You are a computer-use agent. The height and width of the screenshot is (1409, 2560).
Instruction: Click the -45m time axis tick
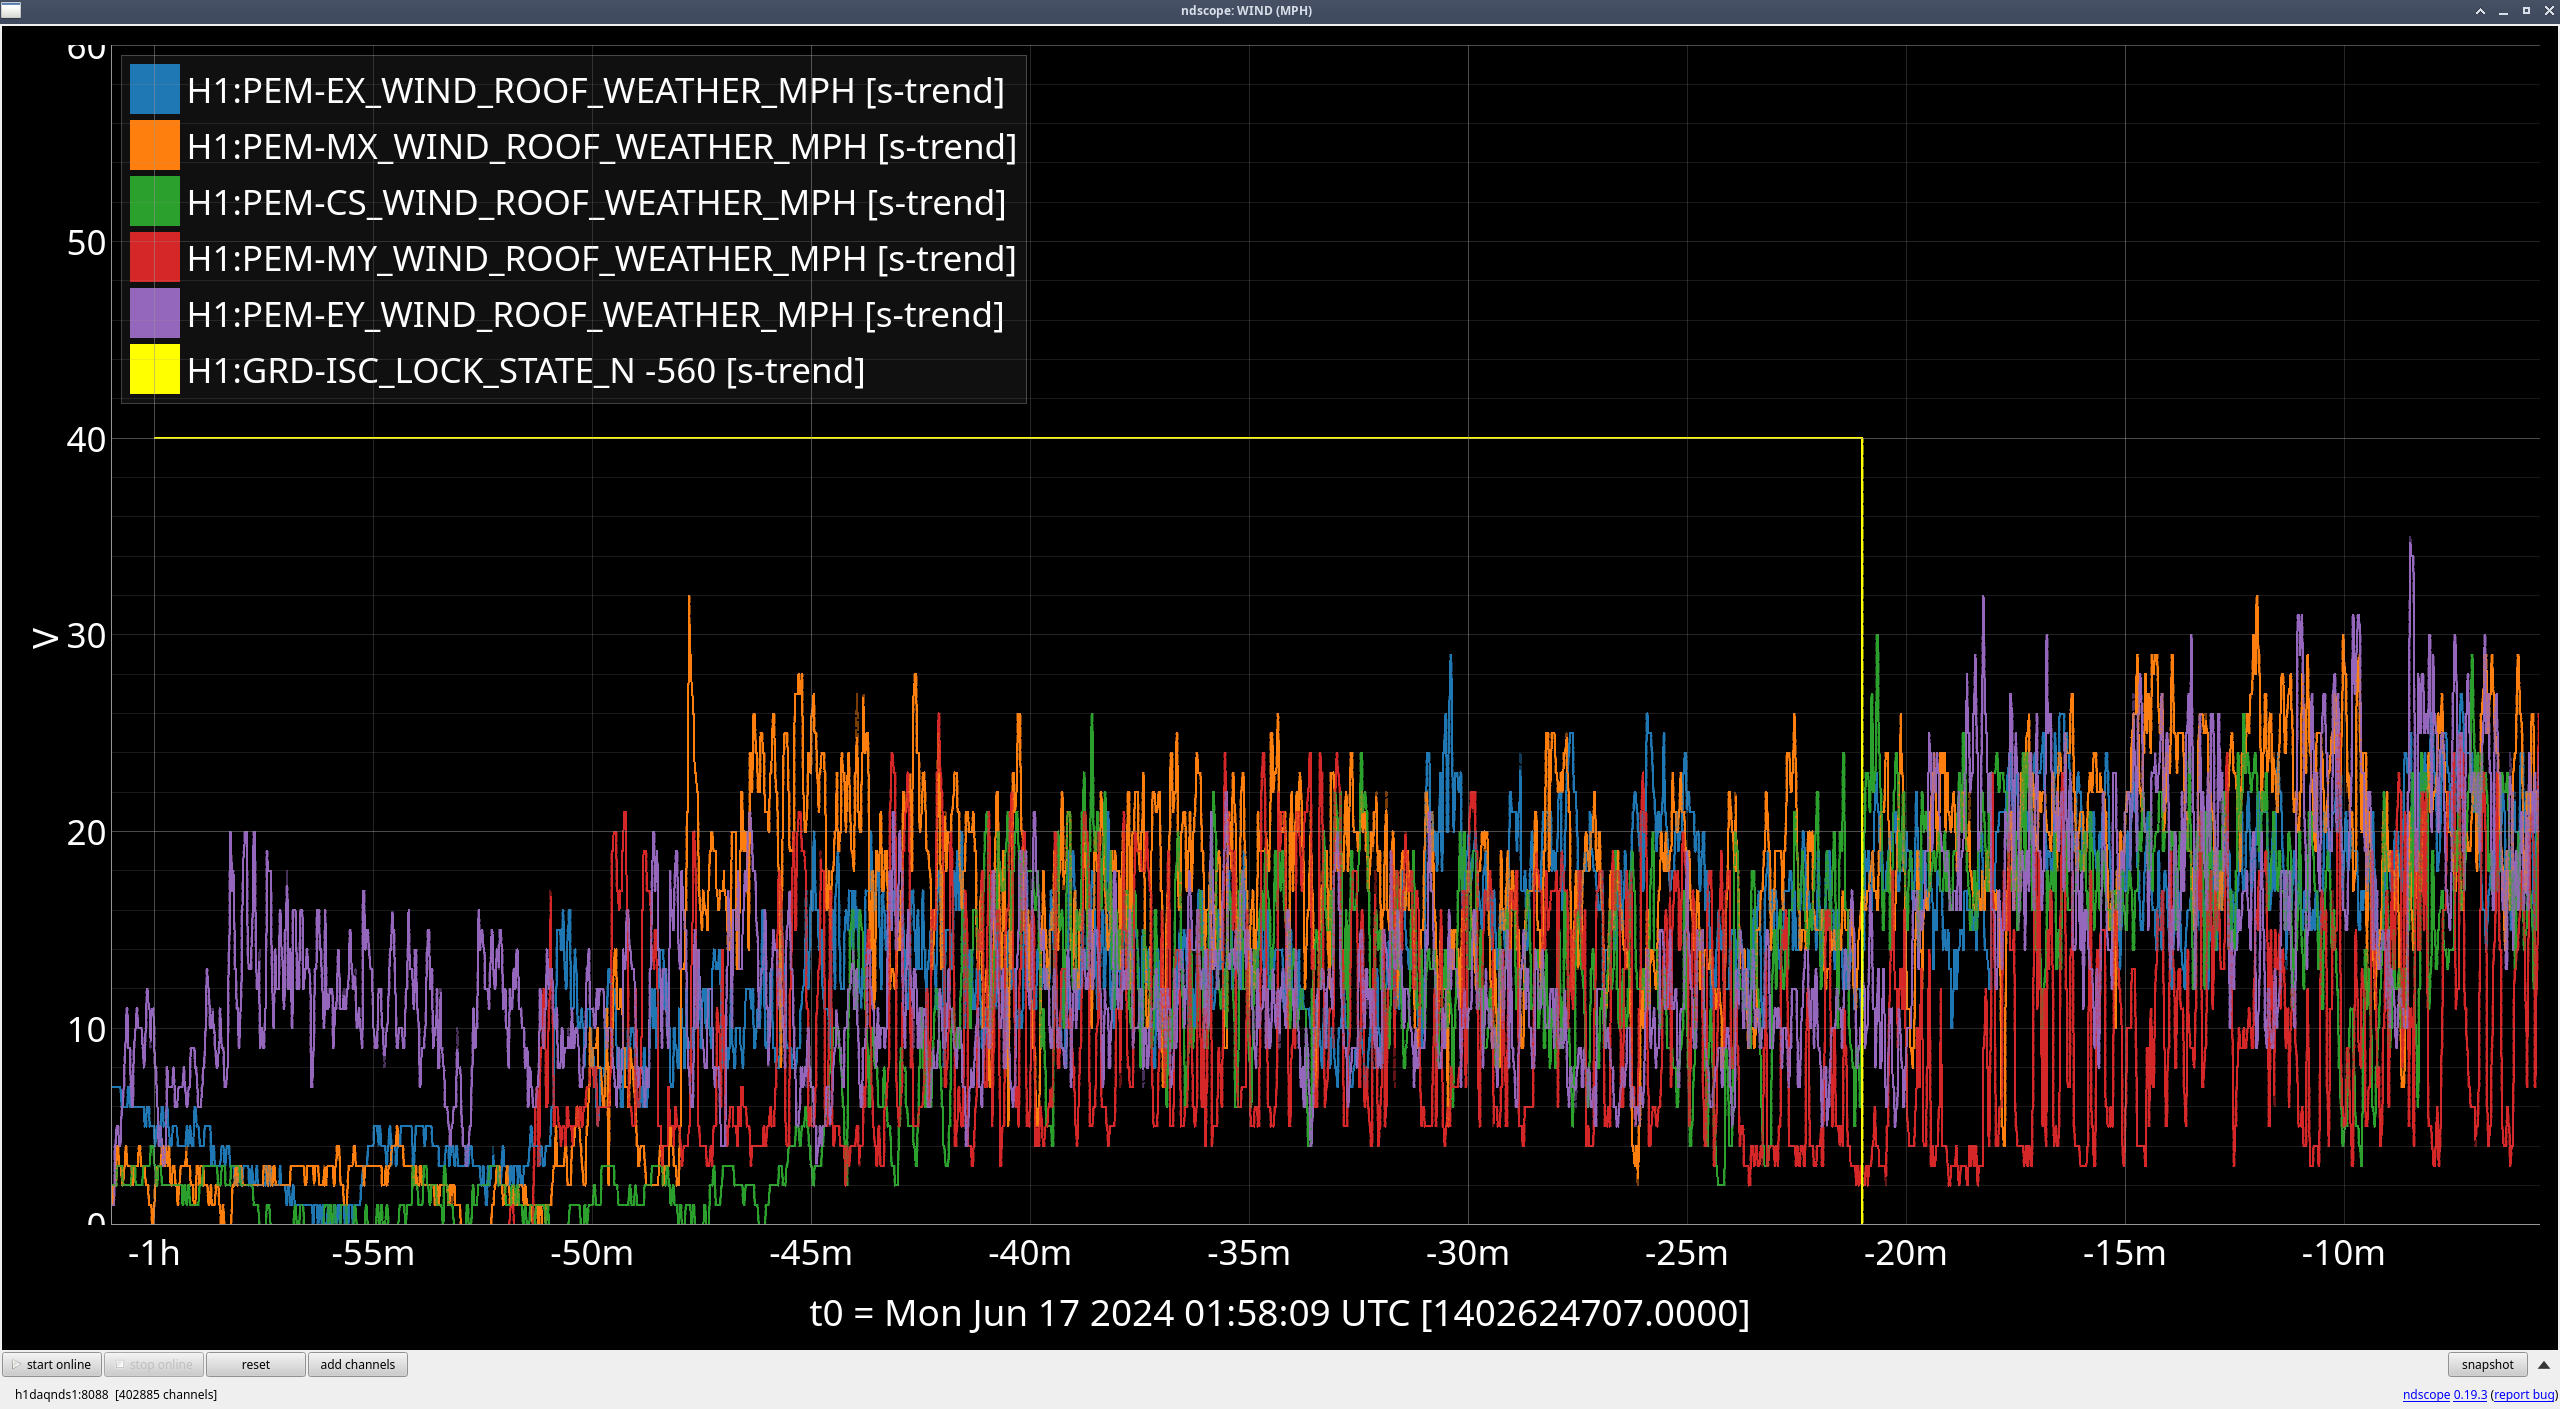tap(811, 1253)
